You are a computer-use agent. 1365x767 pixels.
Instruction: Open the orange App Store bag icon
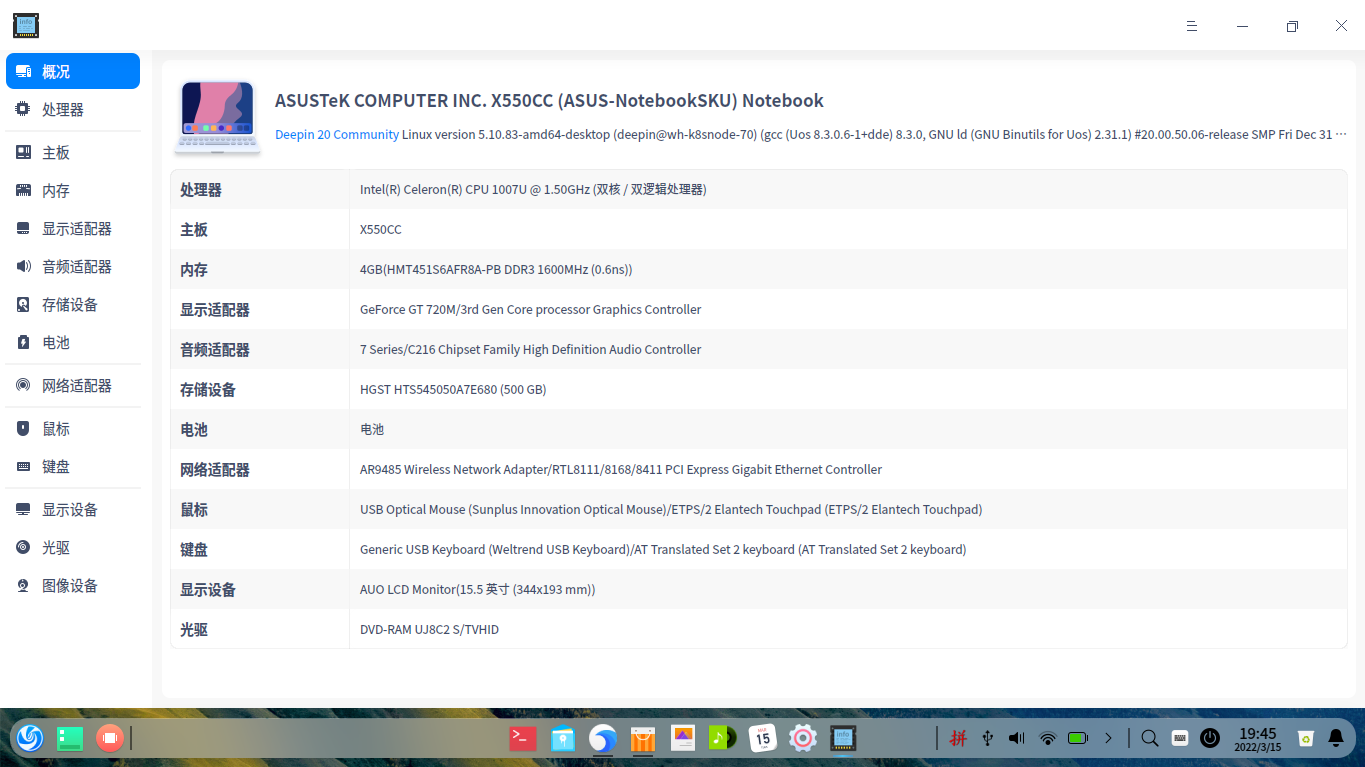point(643,738)
